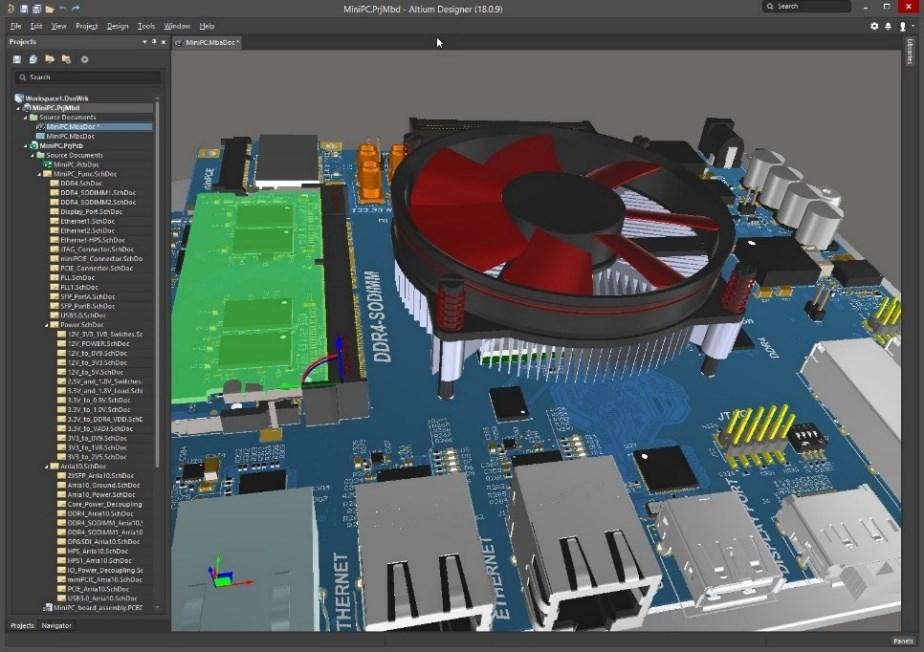Select 12V_POWER.SchDoc in the tree
The height and width of the screenshot is (652, 924).
tap(98, 344)
